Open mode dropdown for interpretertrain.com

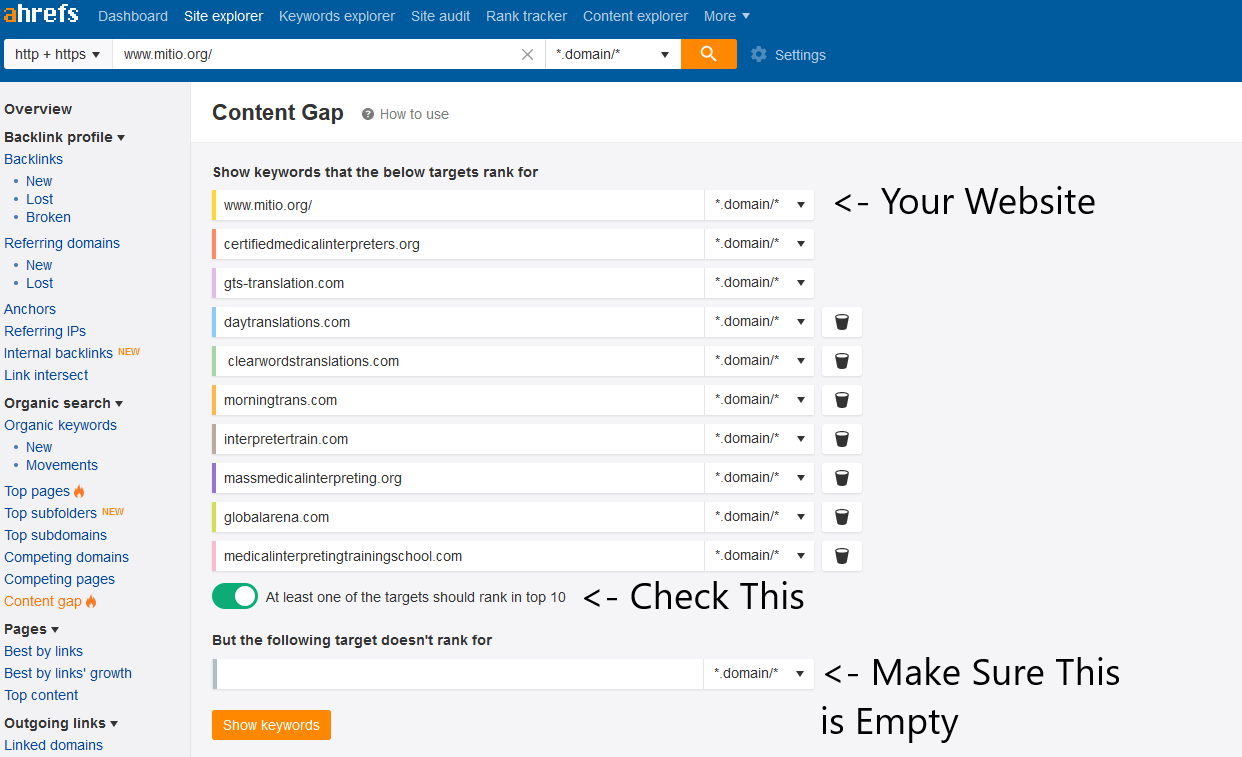[759, 439]
